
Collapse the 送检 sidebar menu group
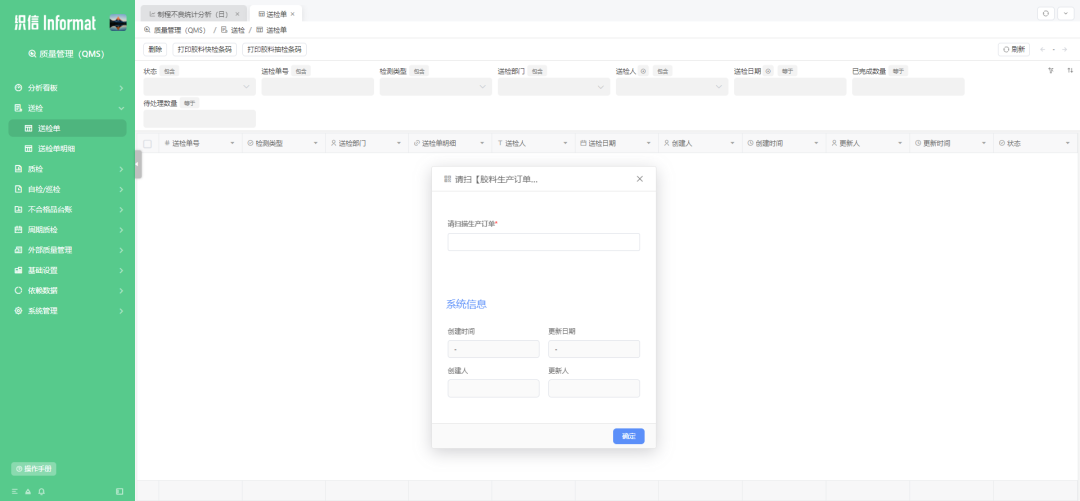coord(68,108)
